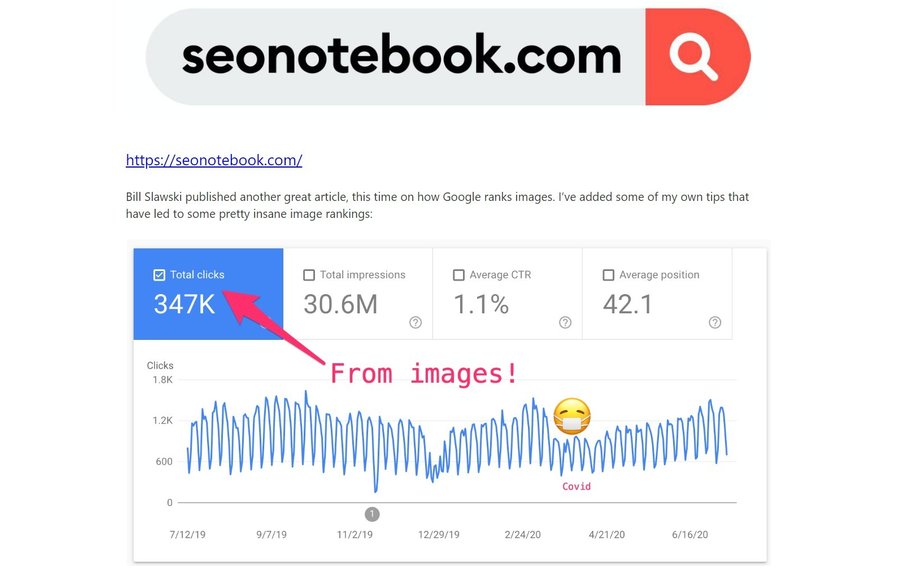Screen dimensions: 920x575
Task: Click the red search magnifier button
Action: tap(697, 57)
